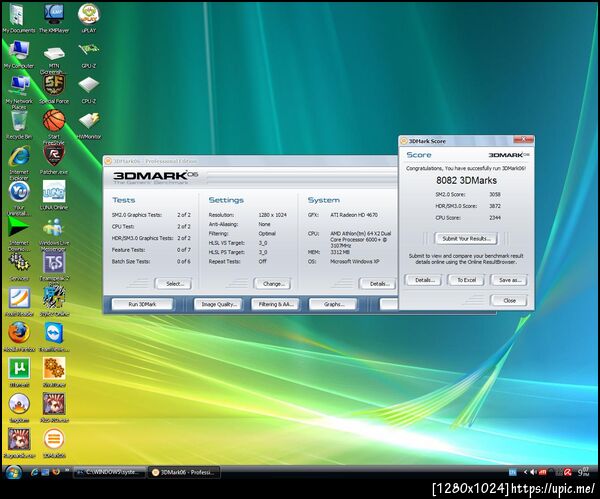Screen dimensions: 600x499
Task: Open Image Quality options in 3DMark06
Action: click(x=219, y=304)
